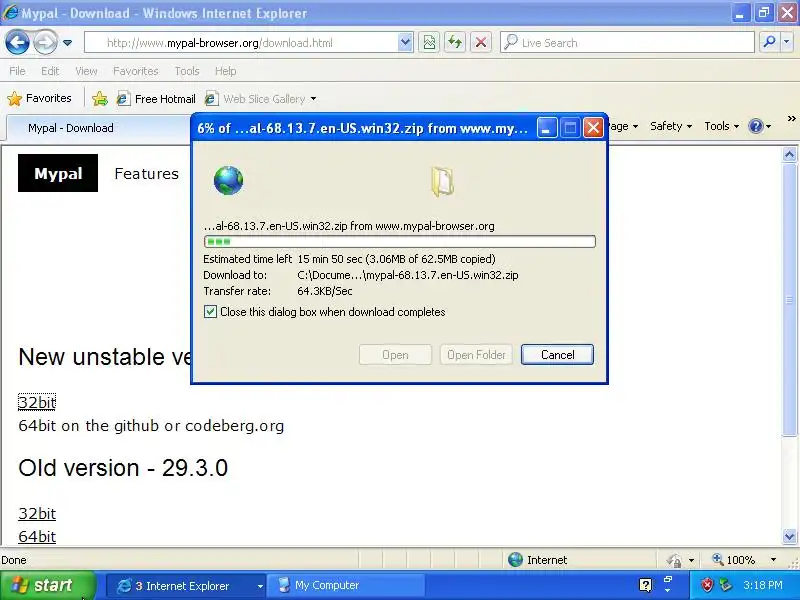Toggle the Compatibility View icon

(430, 43)
